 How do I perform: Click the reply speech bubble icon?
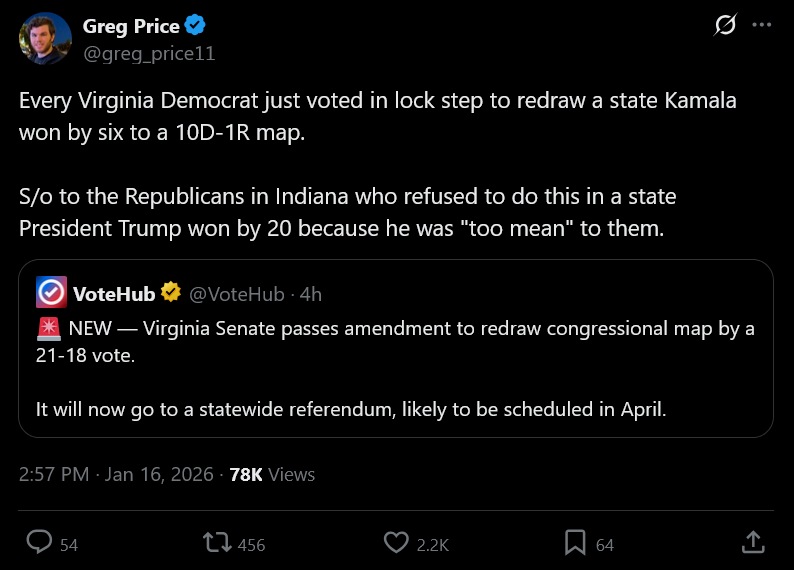[39, 543]
